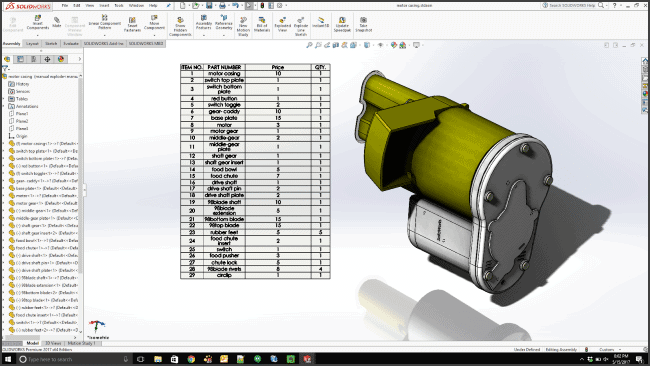Select the History item in tree

19,84
